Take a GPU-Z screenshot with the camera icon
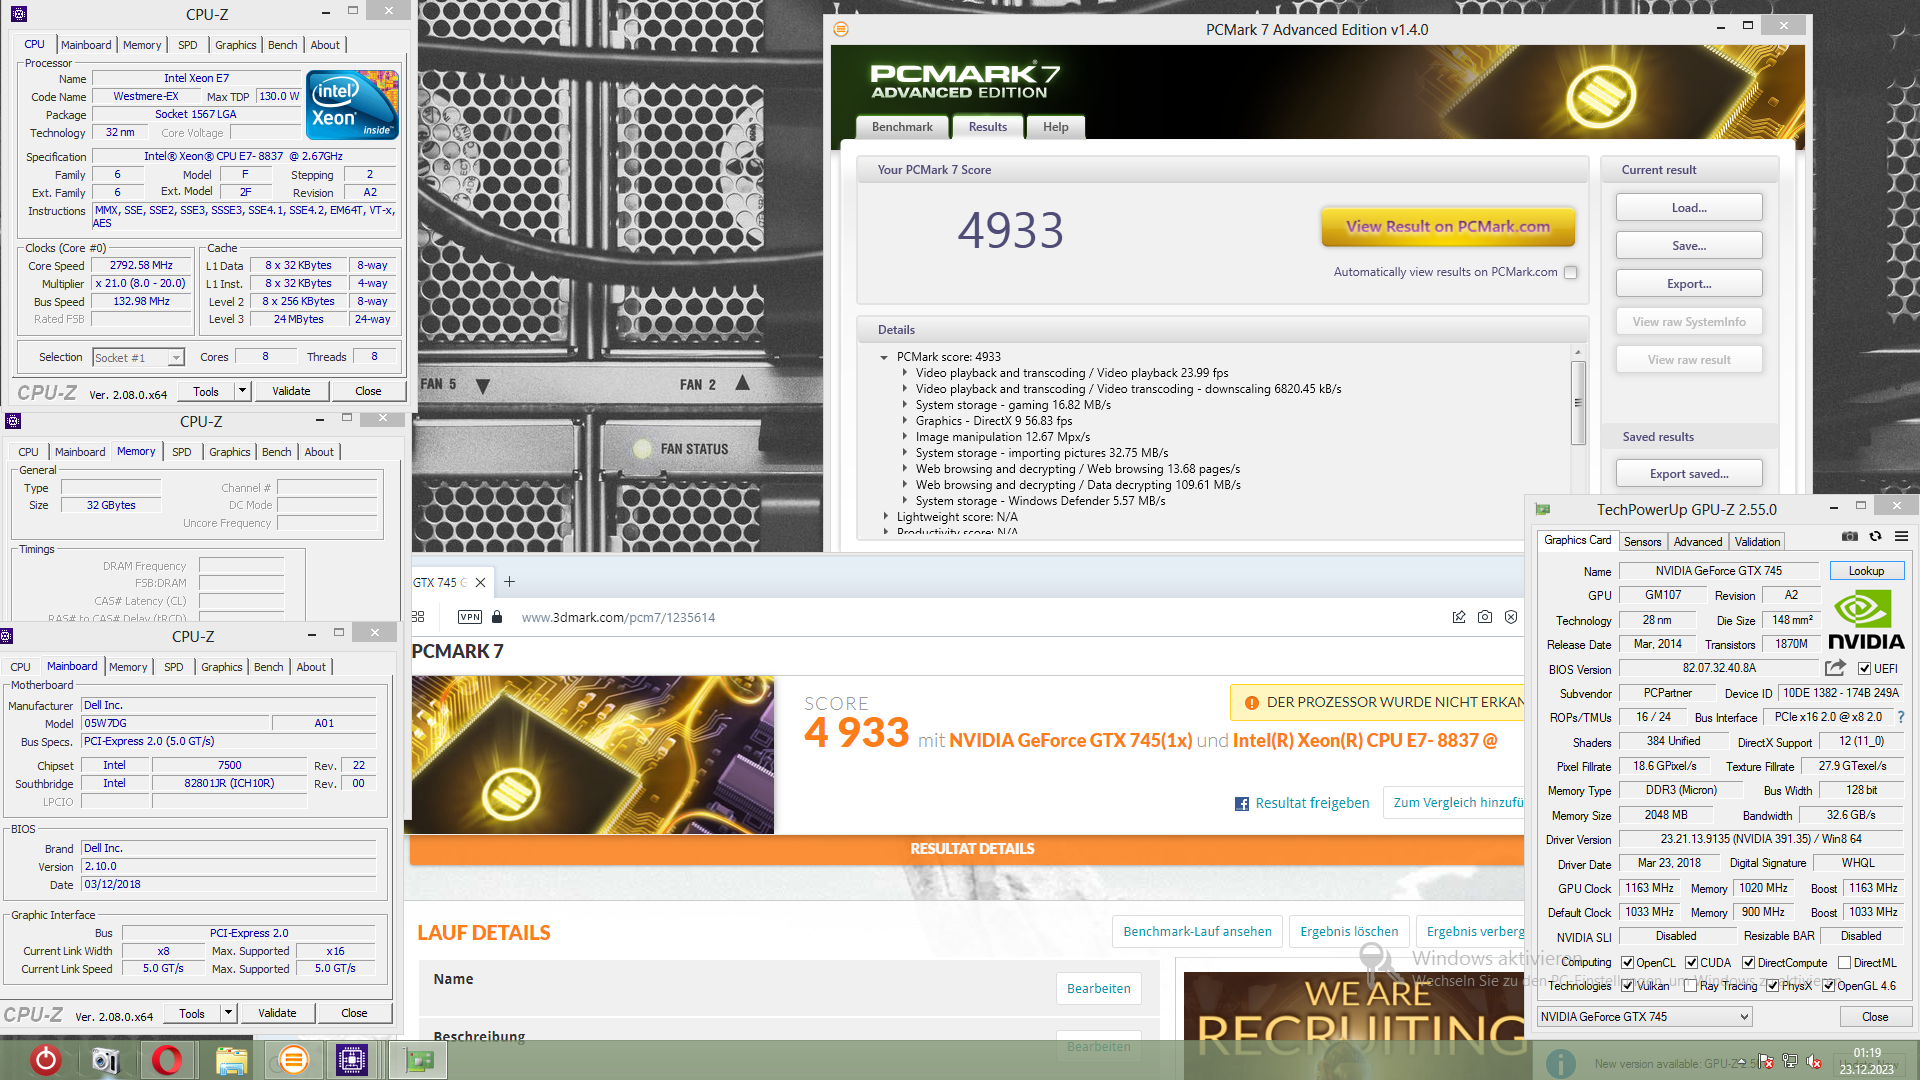The height and width of the screenshot is (1080, 1920). [x=1850, y=537]
